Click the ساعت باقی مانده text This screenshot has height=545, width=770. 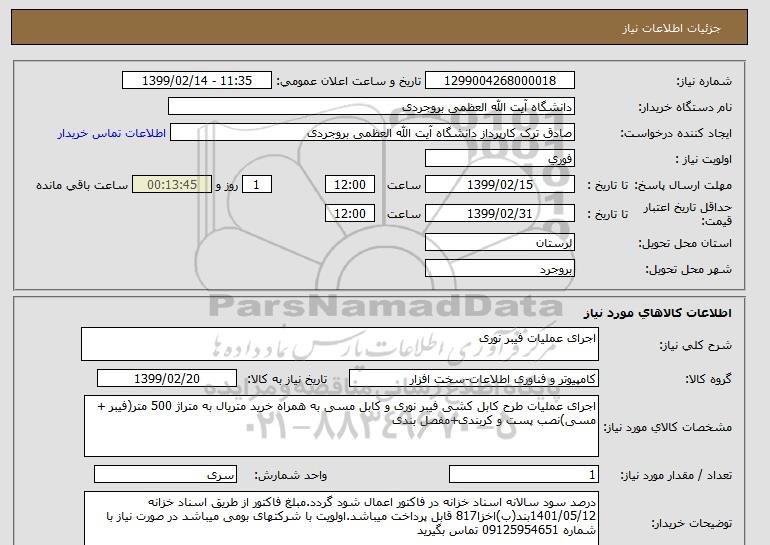tap(82, 186)
